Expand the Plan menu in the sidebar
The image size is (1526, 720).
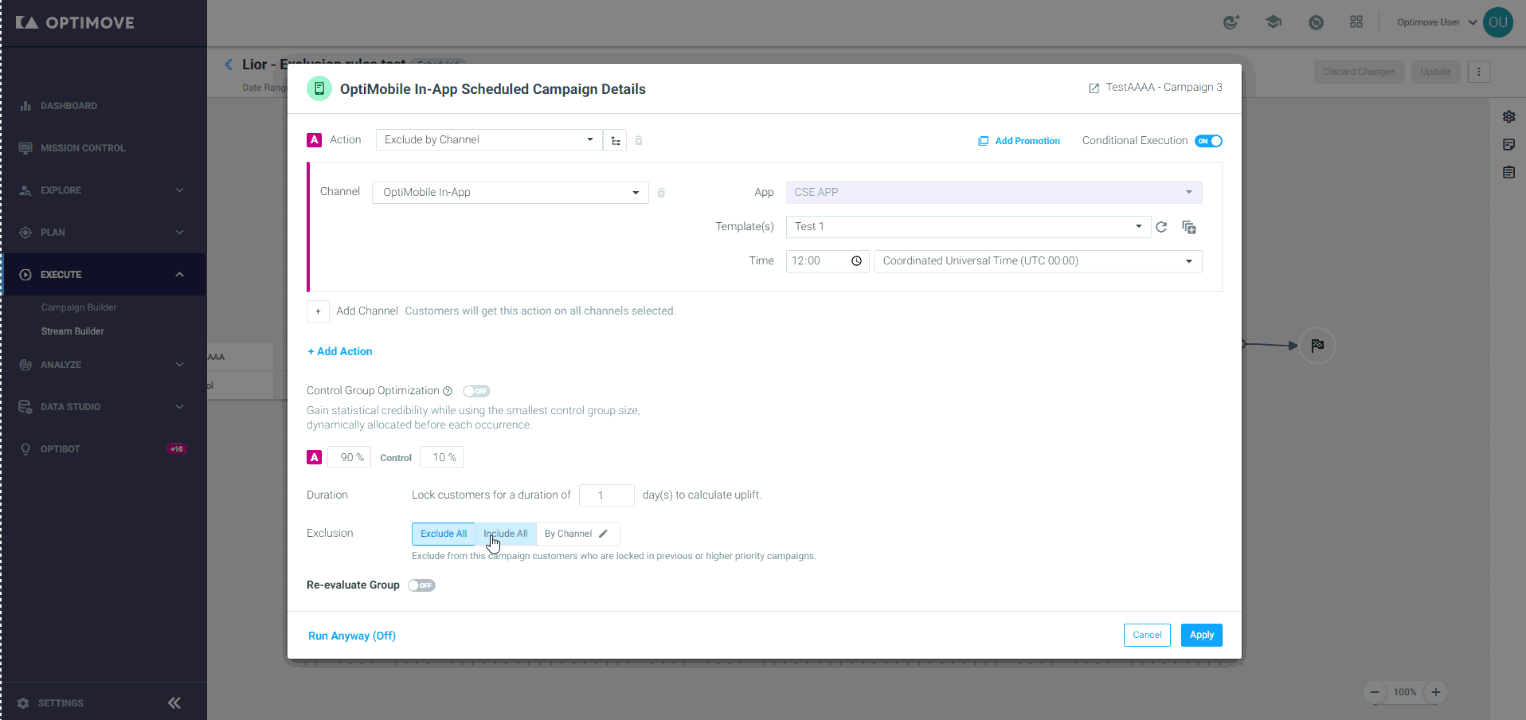pyautogui.click(x=103, y=232)
